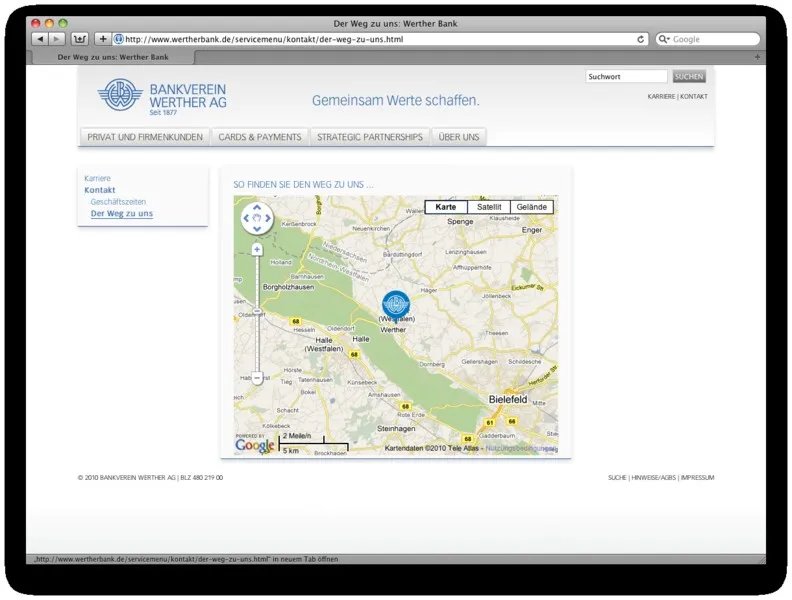The height and width of the screenshot is (600, 792).
Task: Open the footer Hinweise/AGBs link
Action: point(654,478)
